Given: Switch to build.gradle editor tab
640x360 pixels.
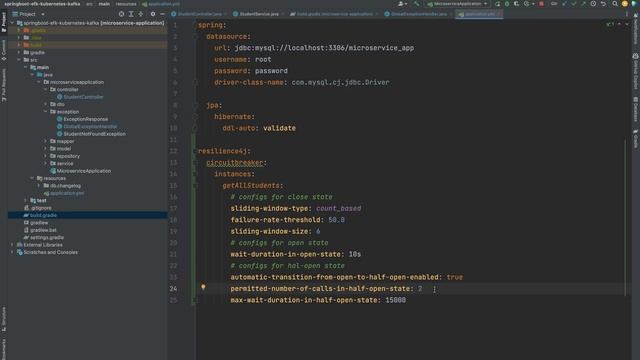Looking at the screenshot, I should point(334,14).
